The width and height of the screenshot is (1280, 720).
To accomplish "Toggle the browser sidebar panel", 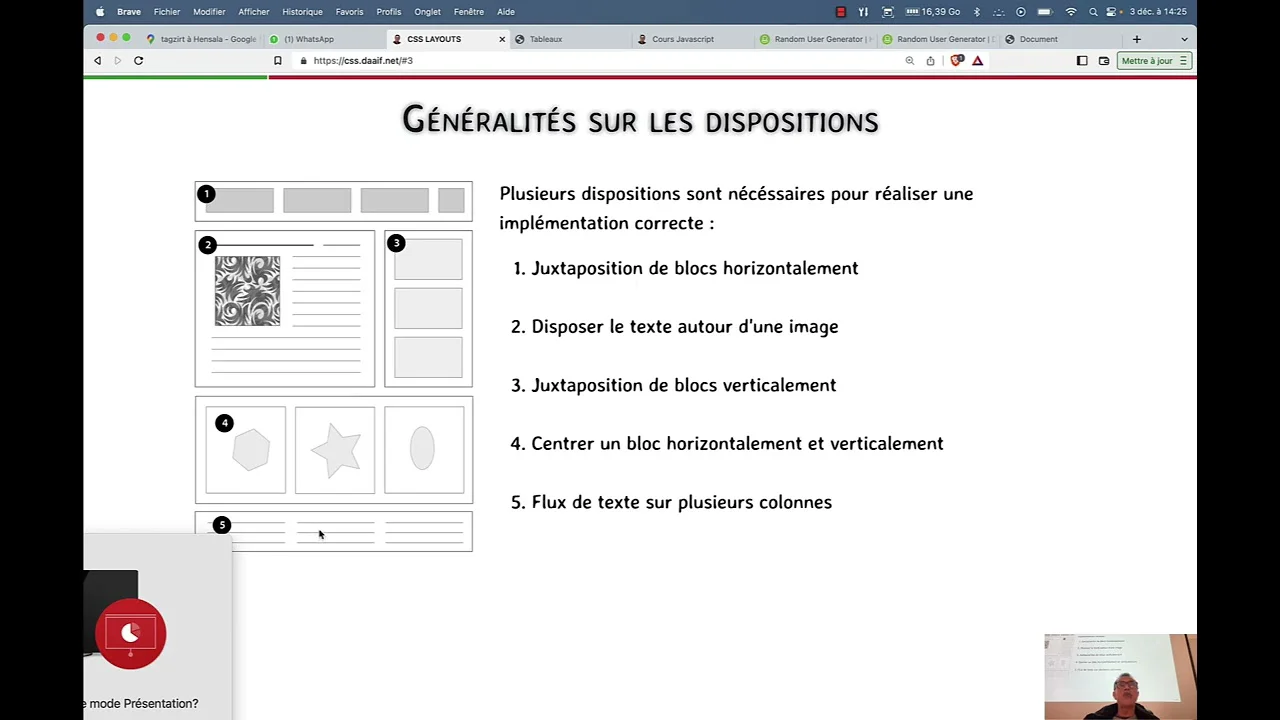I will [x=1082, y=61].
